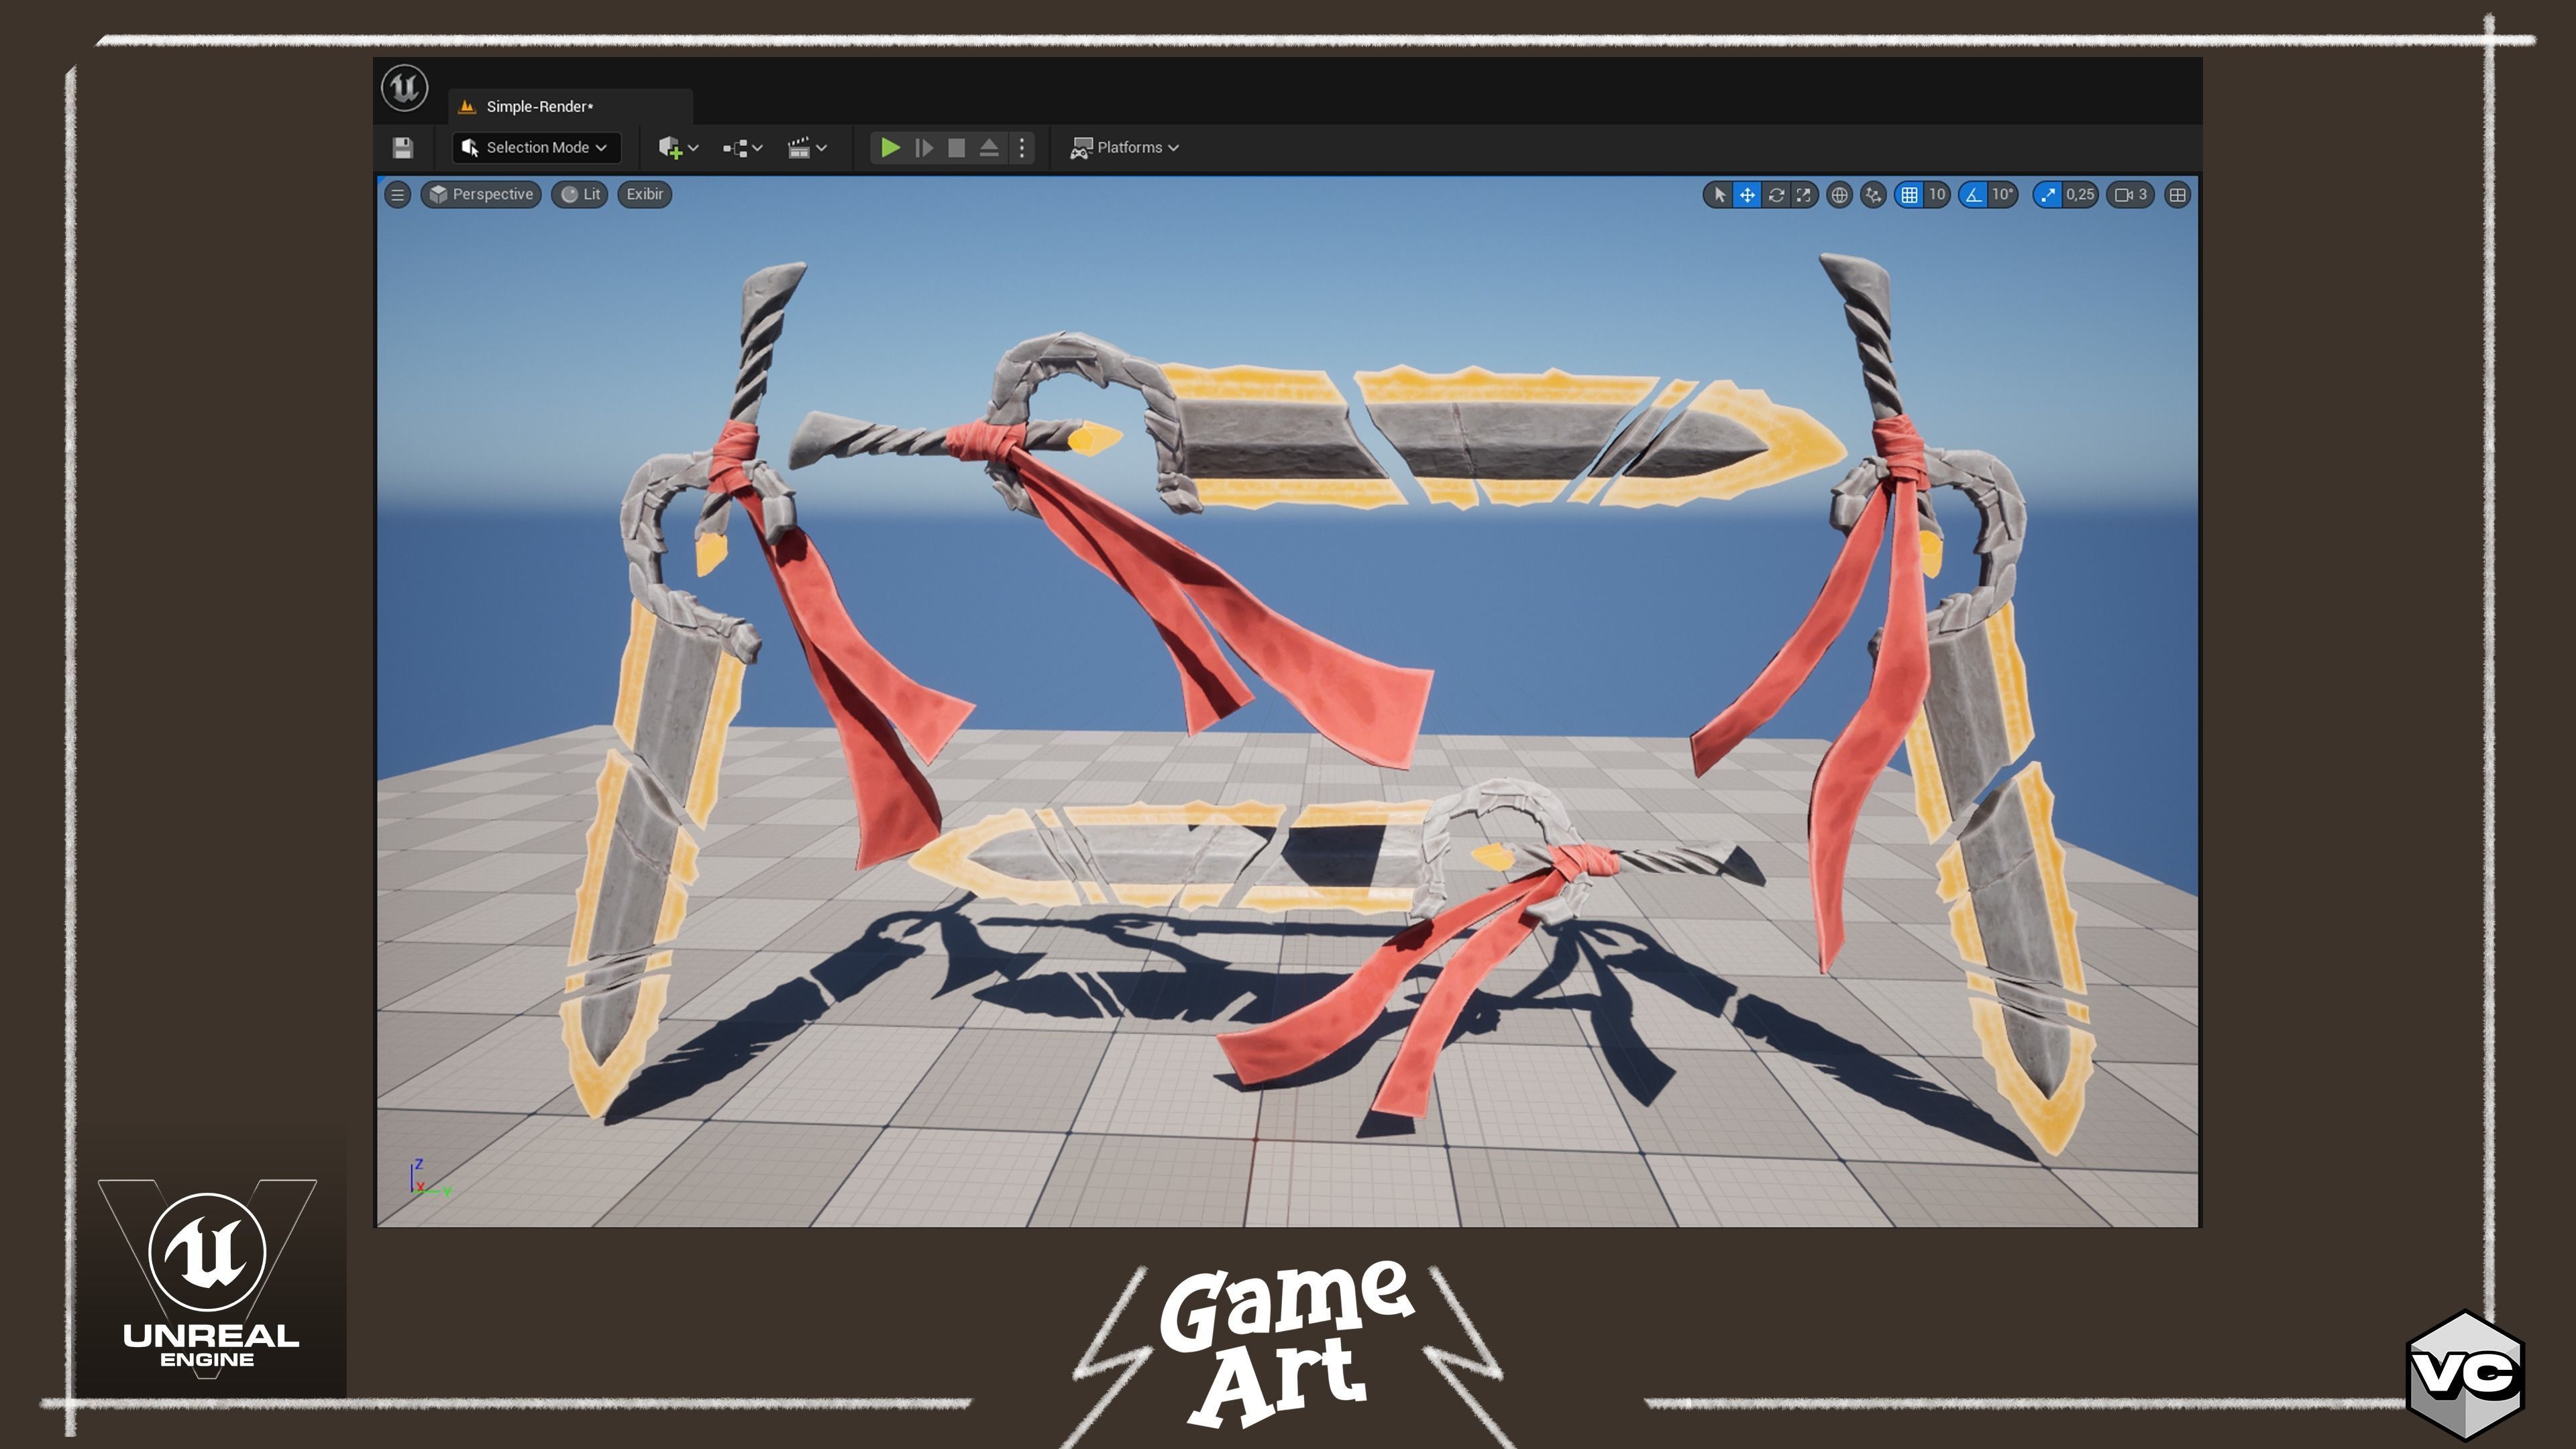Open the Perspective view type menu

coord(481,195)
